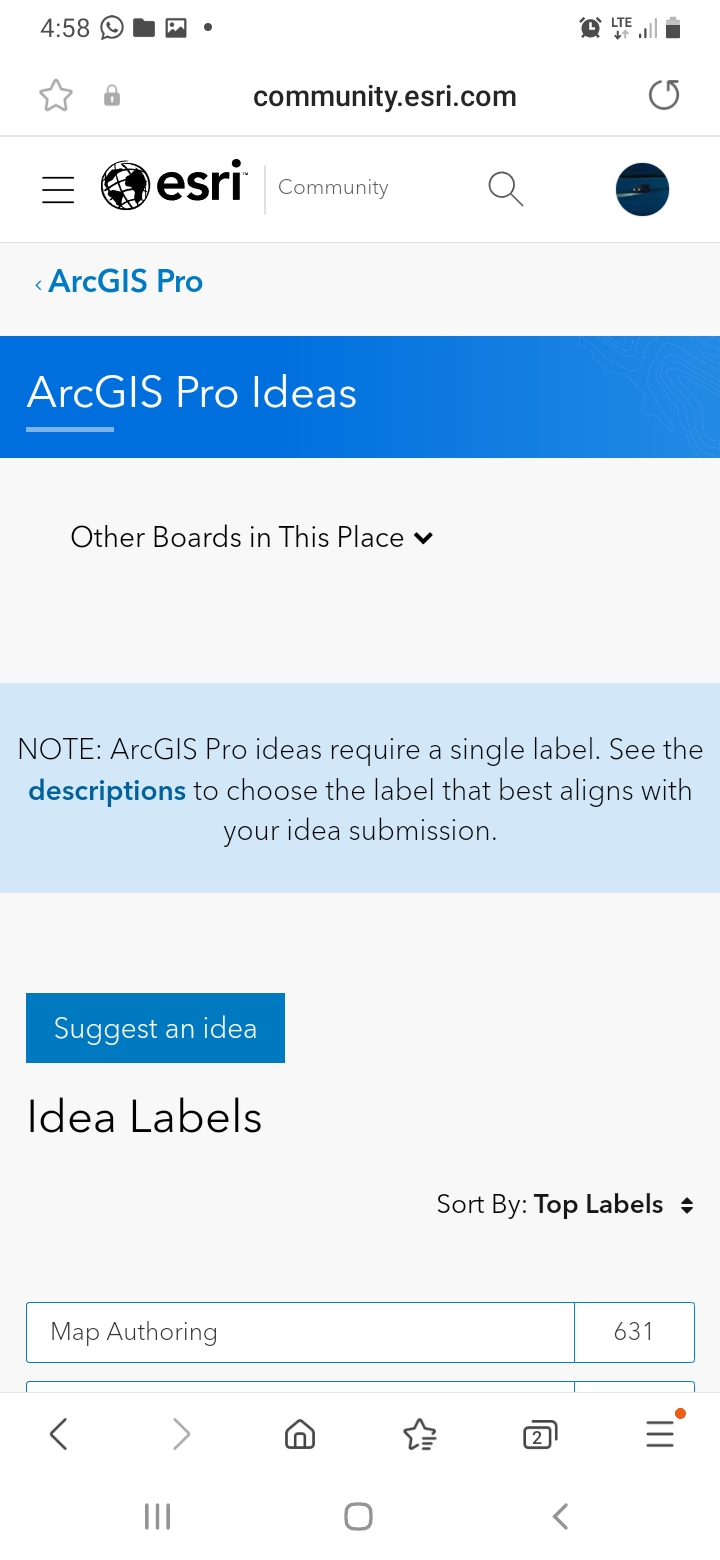
Task: Go to the browser home page
Action: click(299, 1434)
